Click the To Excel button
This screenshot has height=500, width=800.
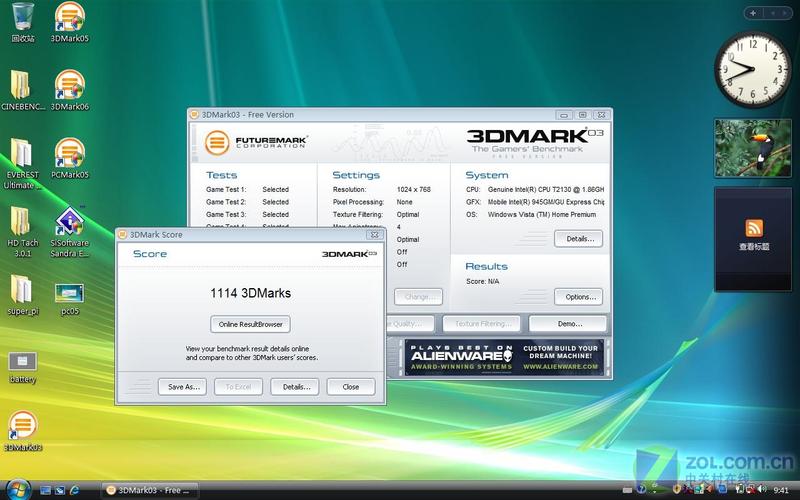click(238, 387)
